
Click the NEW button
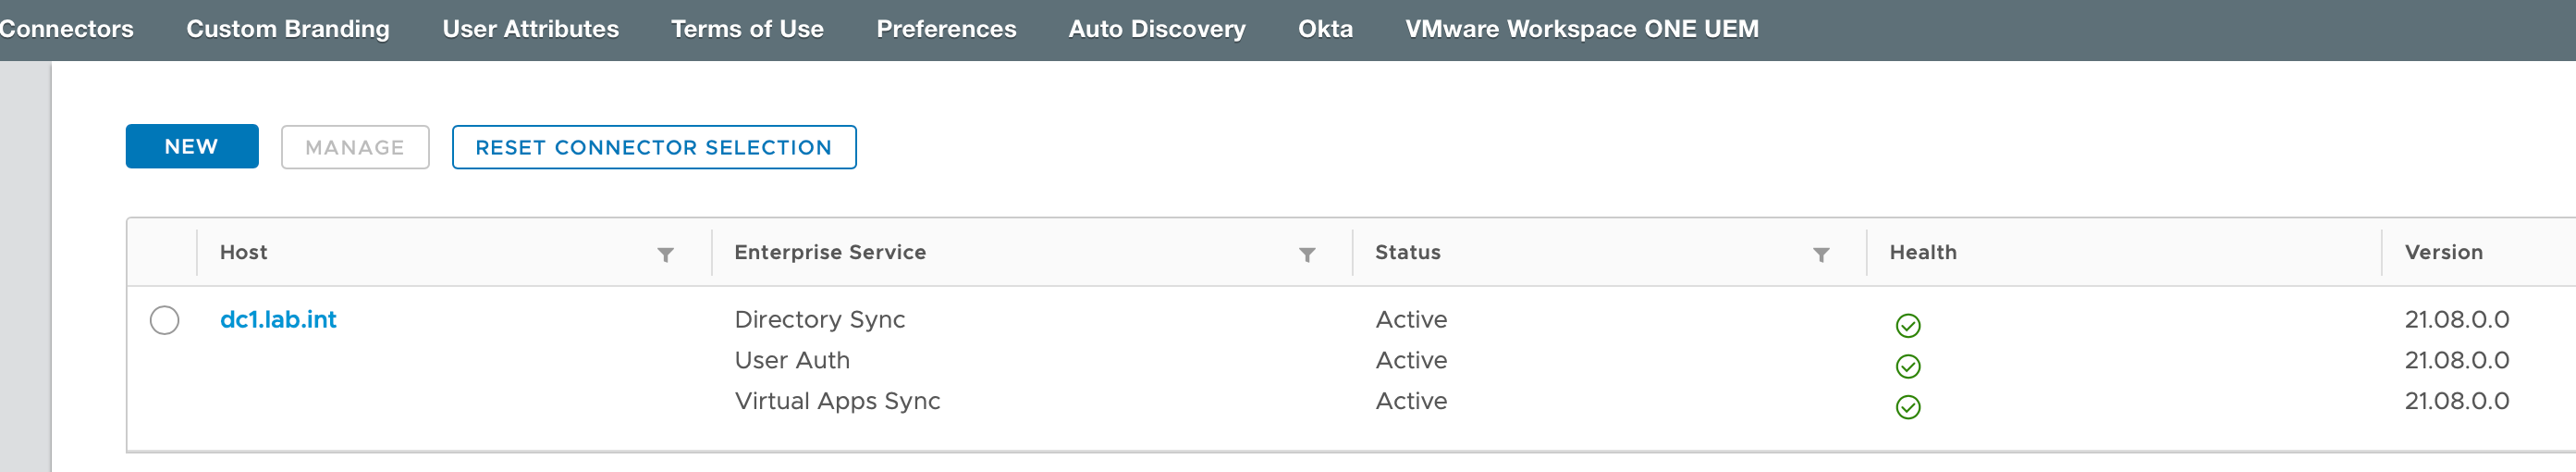pos(192,147)
